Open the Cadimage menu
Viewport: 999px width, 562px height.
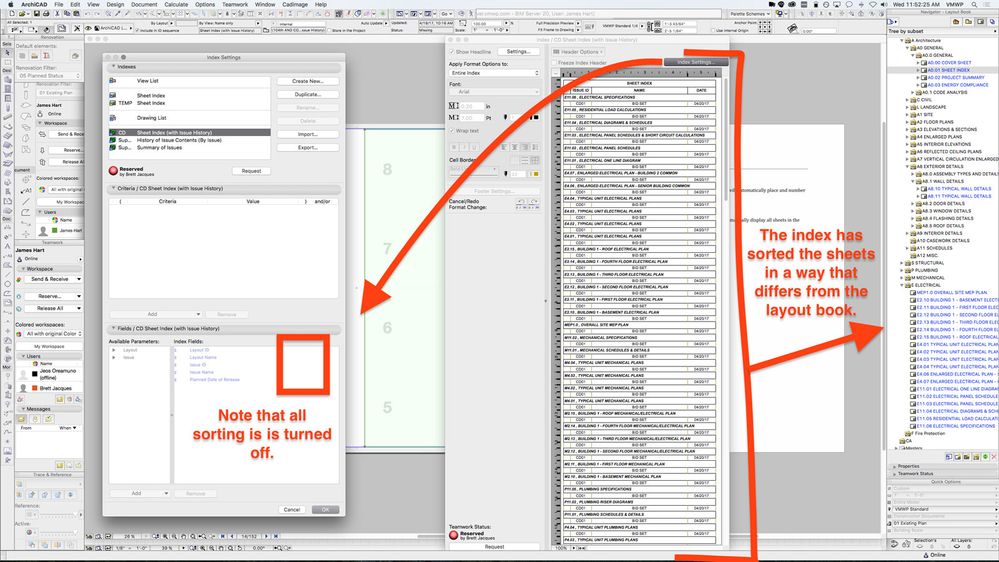pos(295,4)
